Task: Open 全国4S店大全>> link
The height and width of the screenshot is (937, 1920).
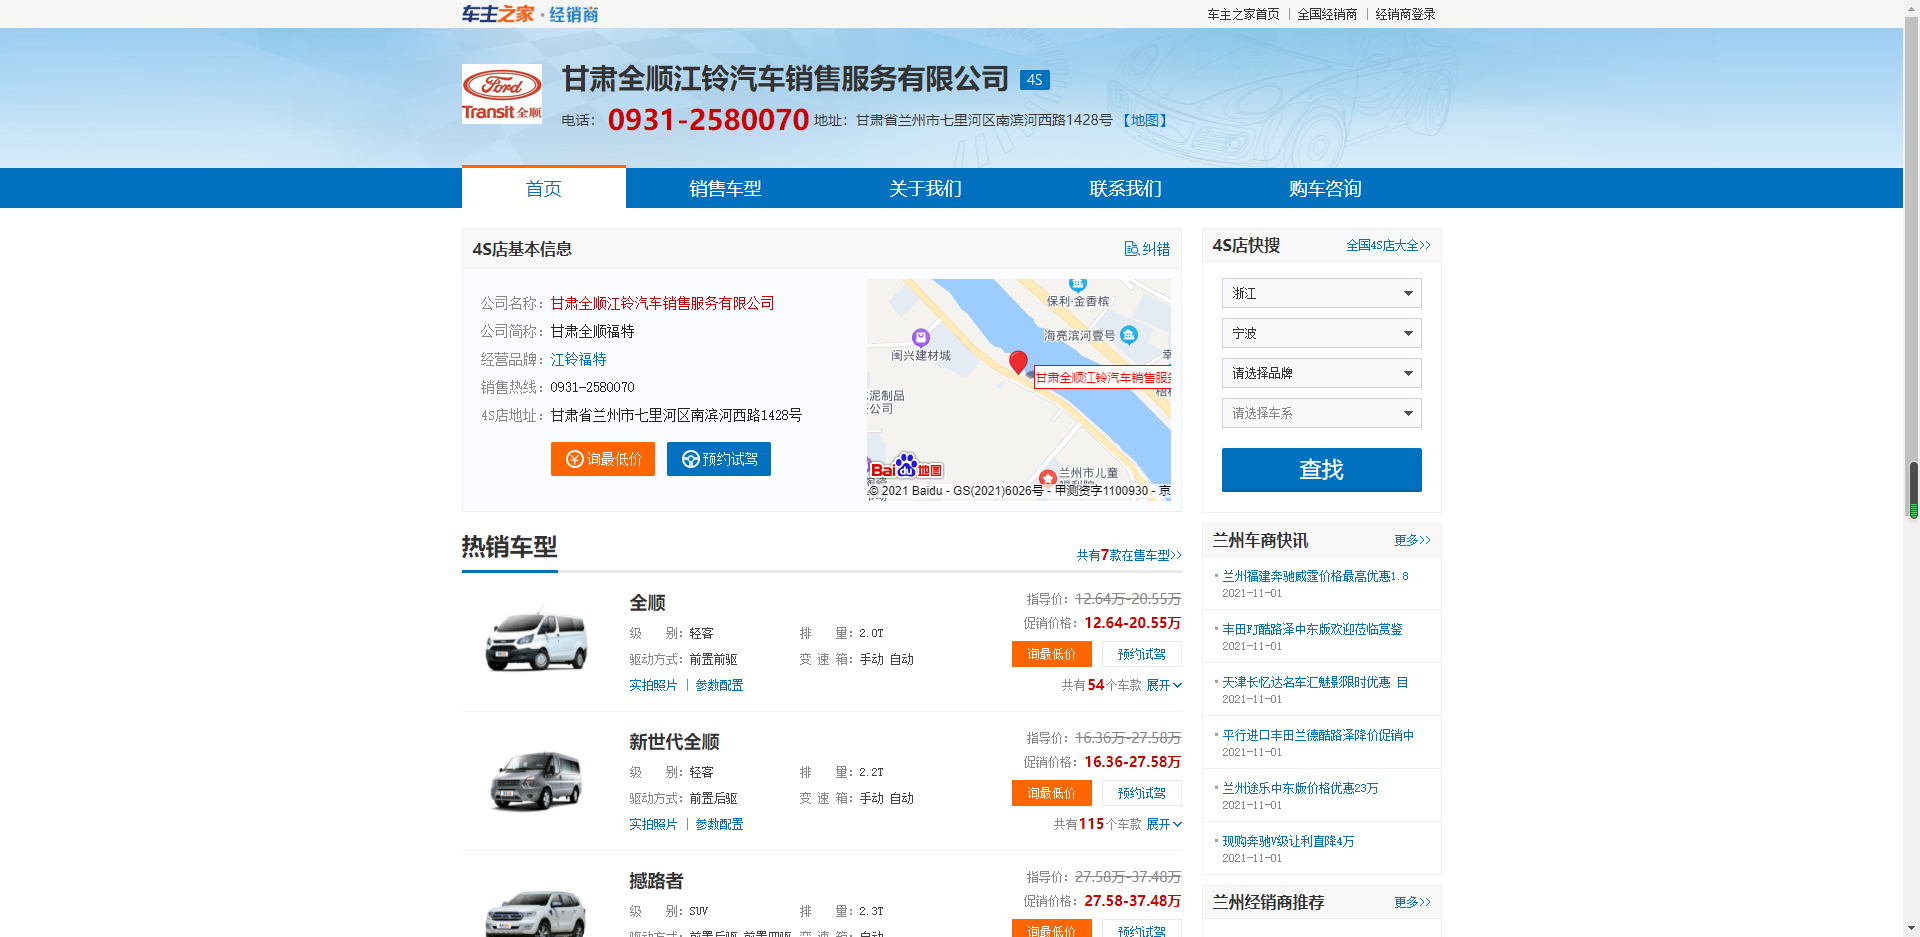Action: click(x=1388, y=245)
